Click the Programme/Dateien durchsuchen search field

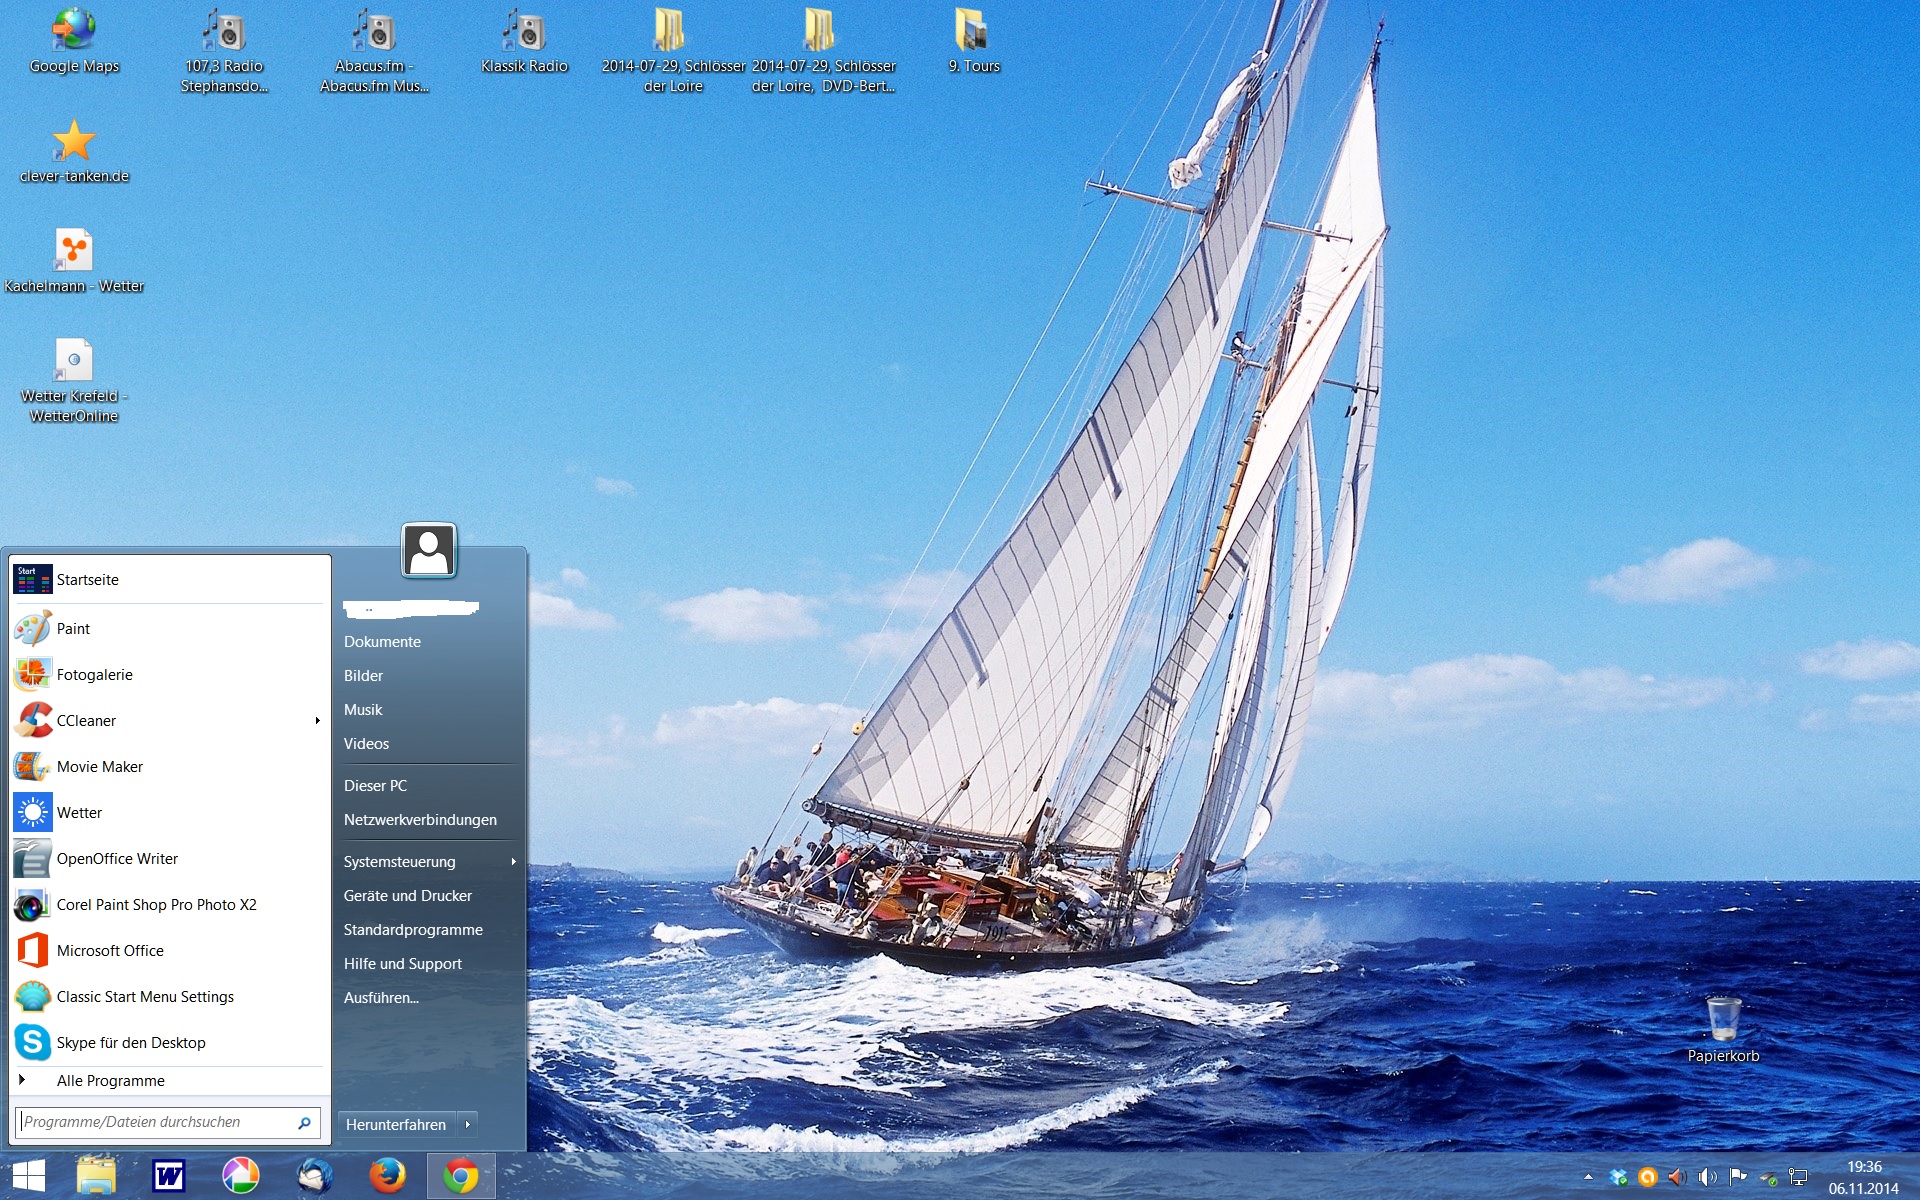click(155, 1123)
